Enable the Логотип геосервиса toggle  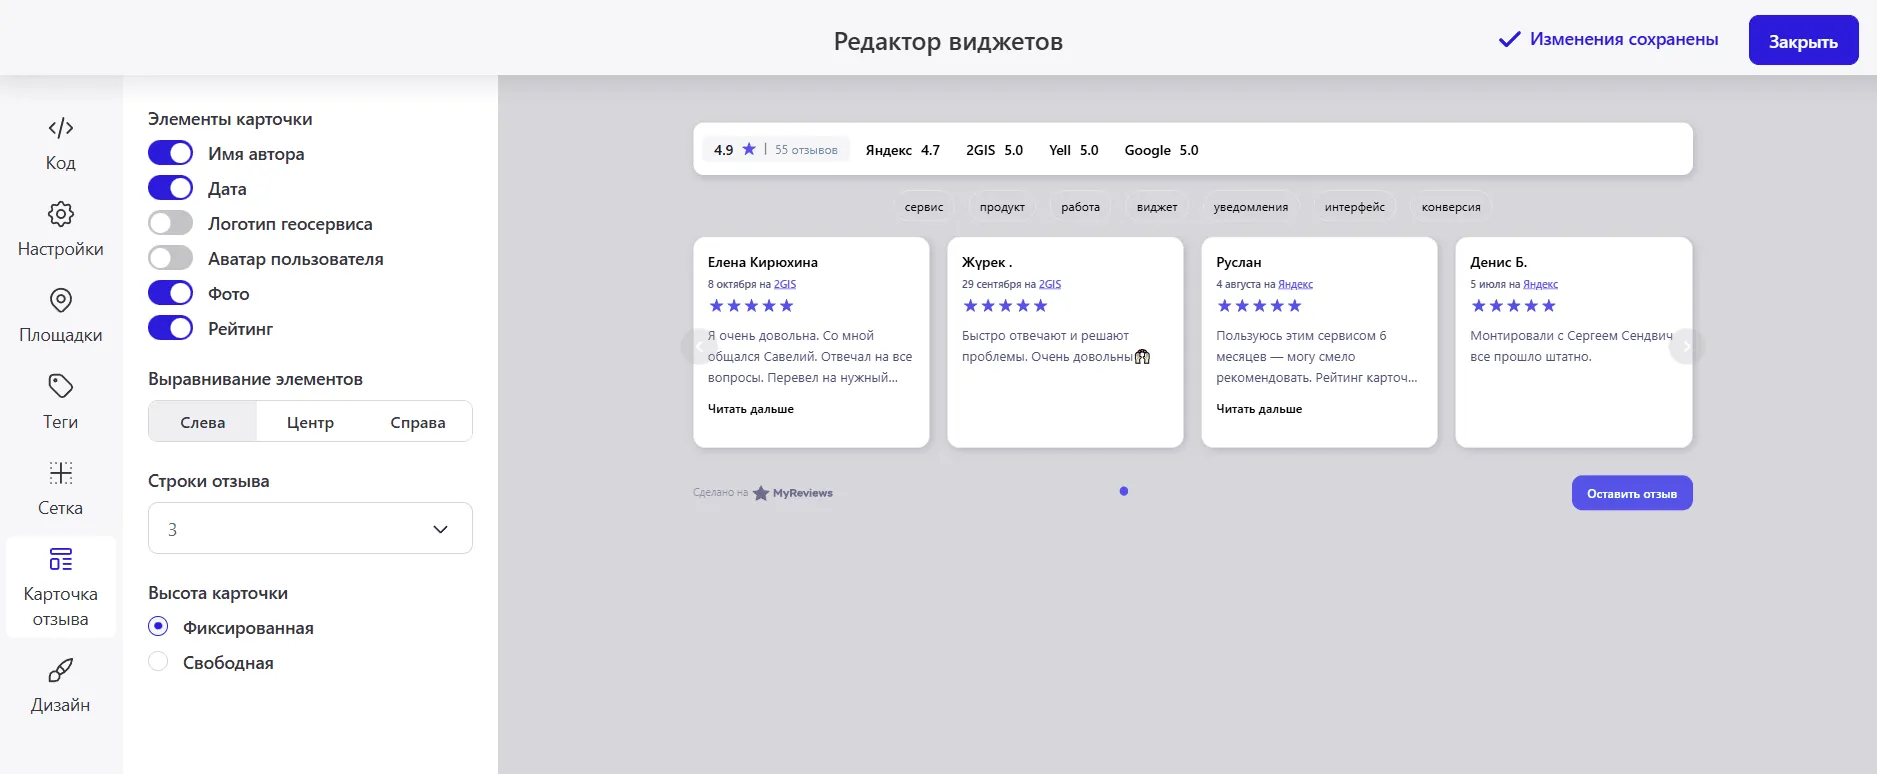coord(170,223)
